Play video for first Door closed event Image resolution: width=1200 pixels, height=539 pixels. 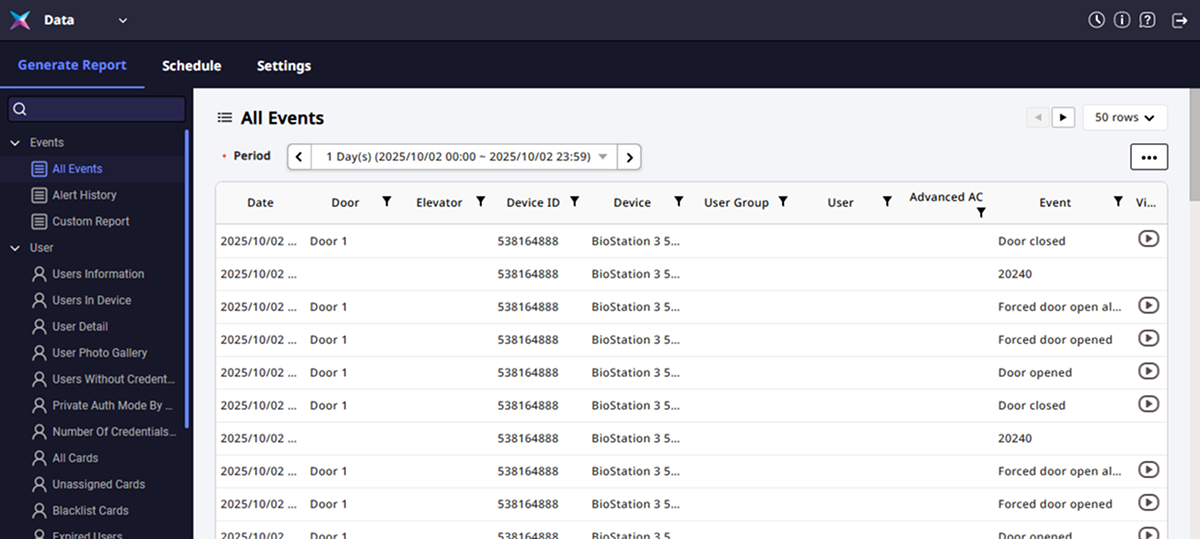1148,239
